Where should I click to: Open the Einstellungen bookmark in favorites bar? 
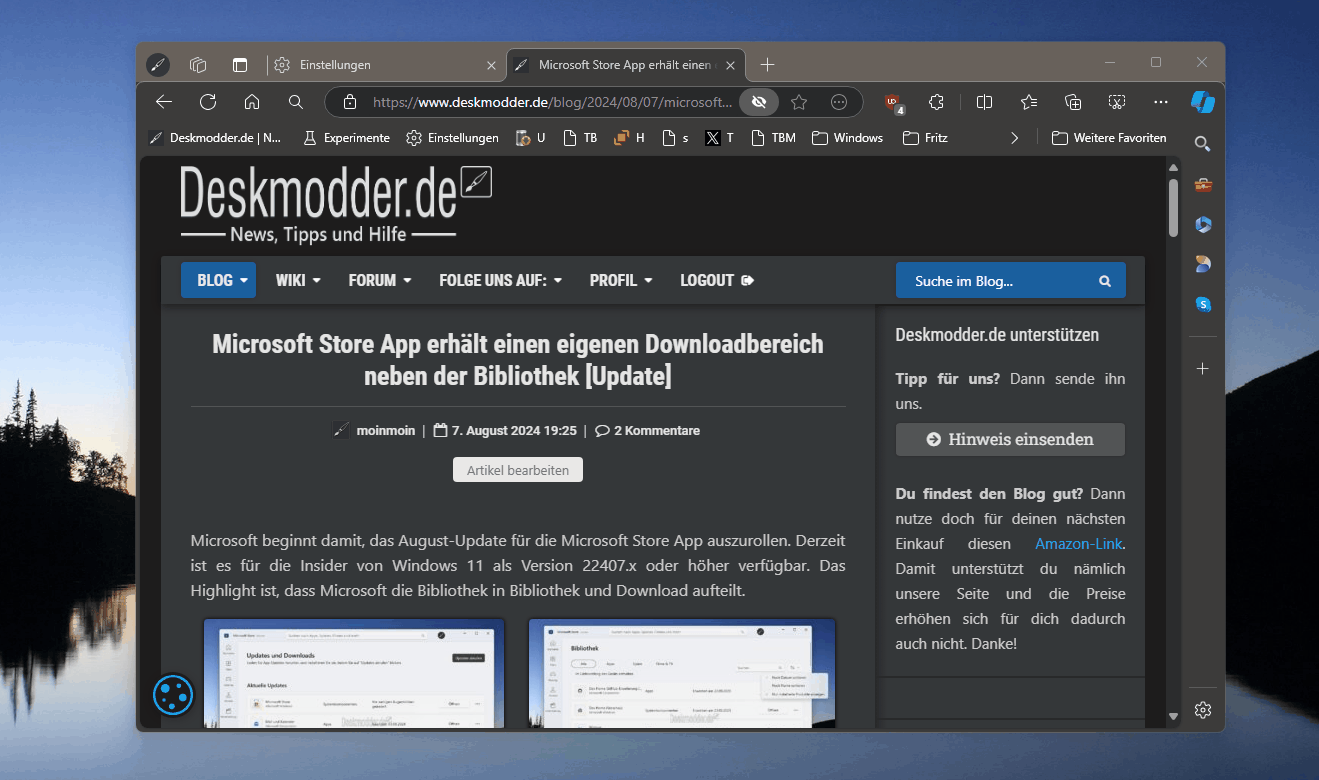[452, 138]
